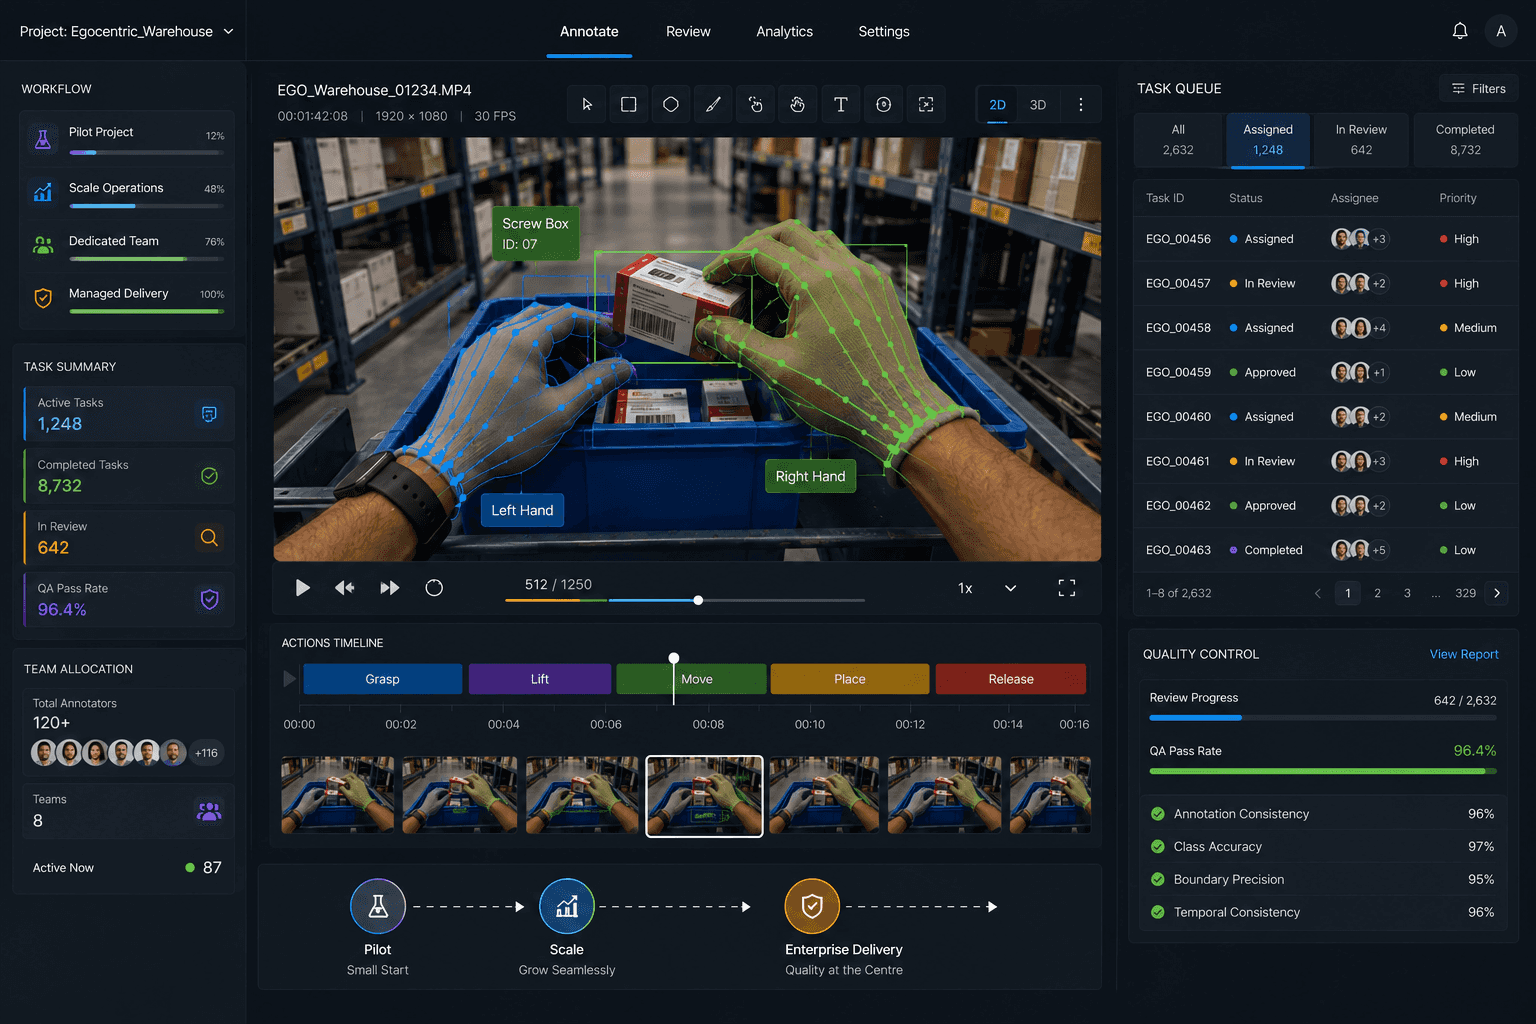Enter fullscreen video view
The width and height of the screenshot is (1536, 1024).
click(x=1067, y=588)
